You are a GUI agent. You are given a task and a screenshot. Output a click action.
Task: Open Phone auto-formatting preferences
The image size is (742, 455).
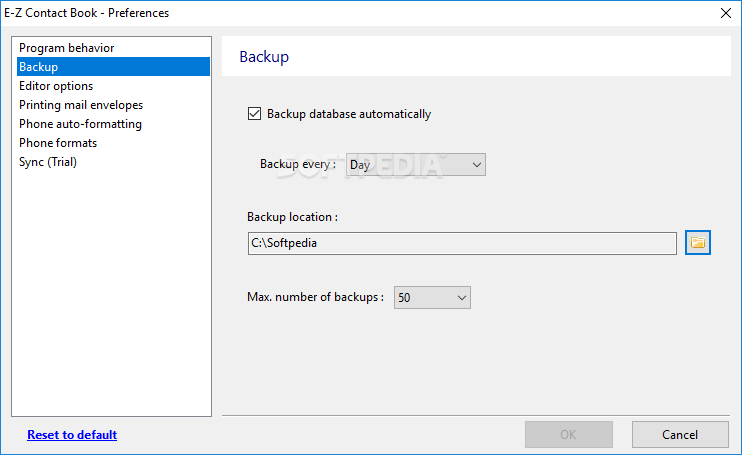pyautogui.click(x=113, y=123)
